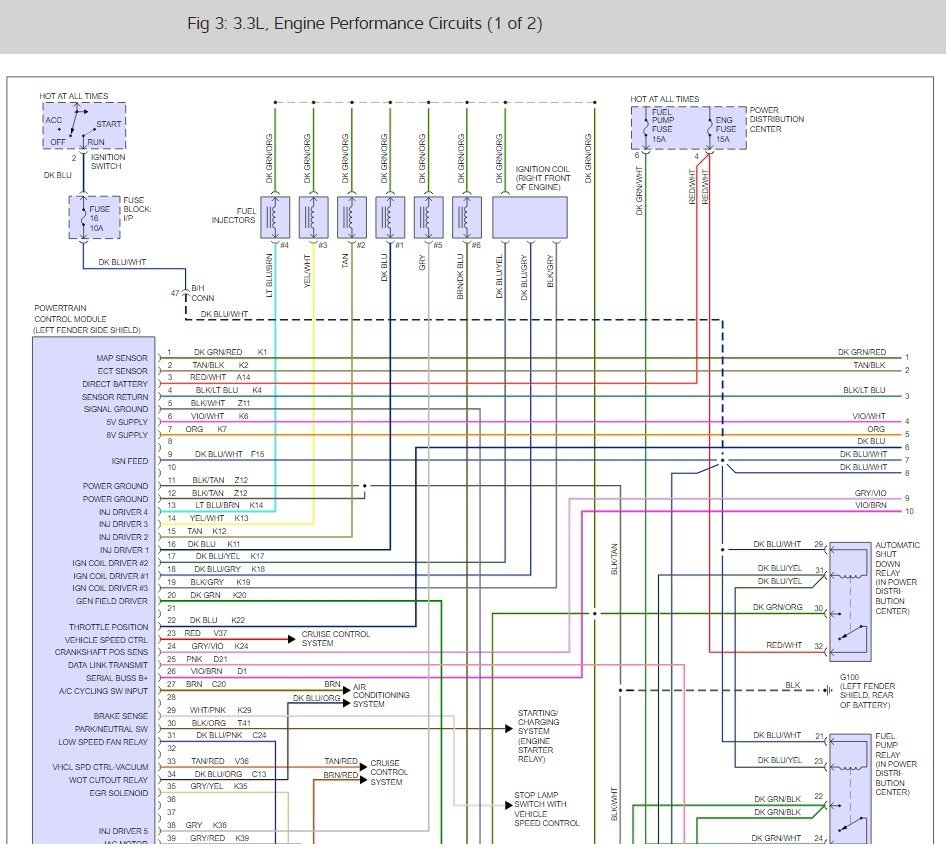Click the INJ DRIVER 4 label
This screenshot has width=946, height=856.
pyautogui.click(x=123, y=512)
